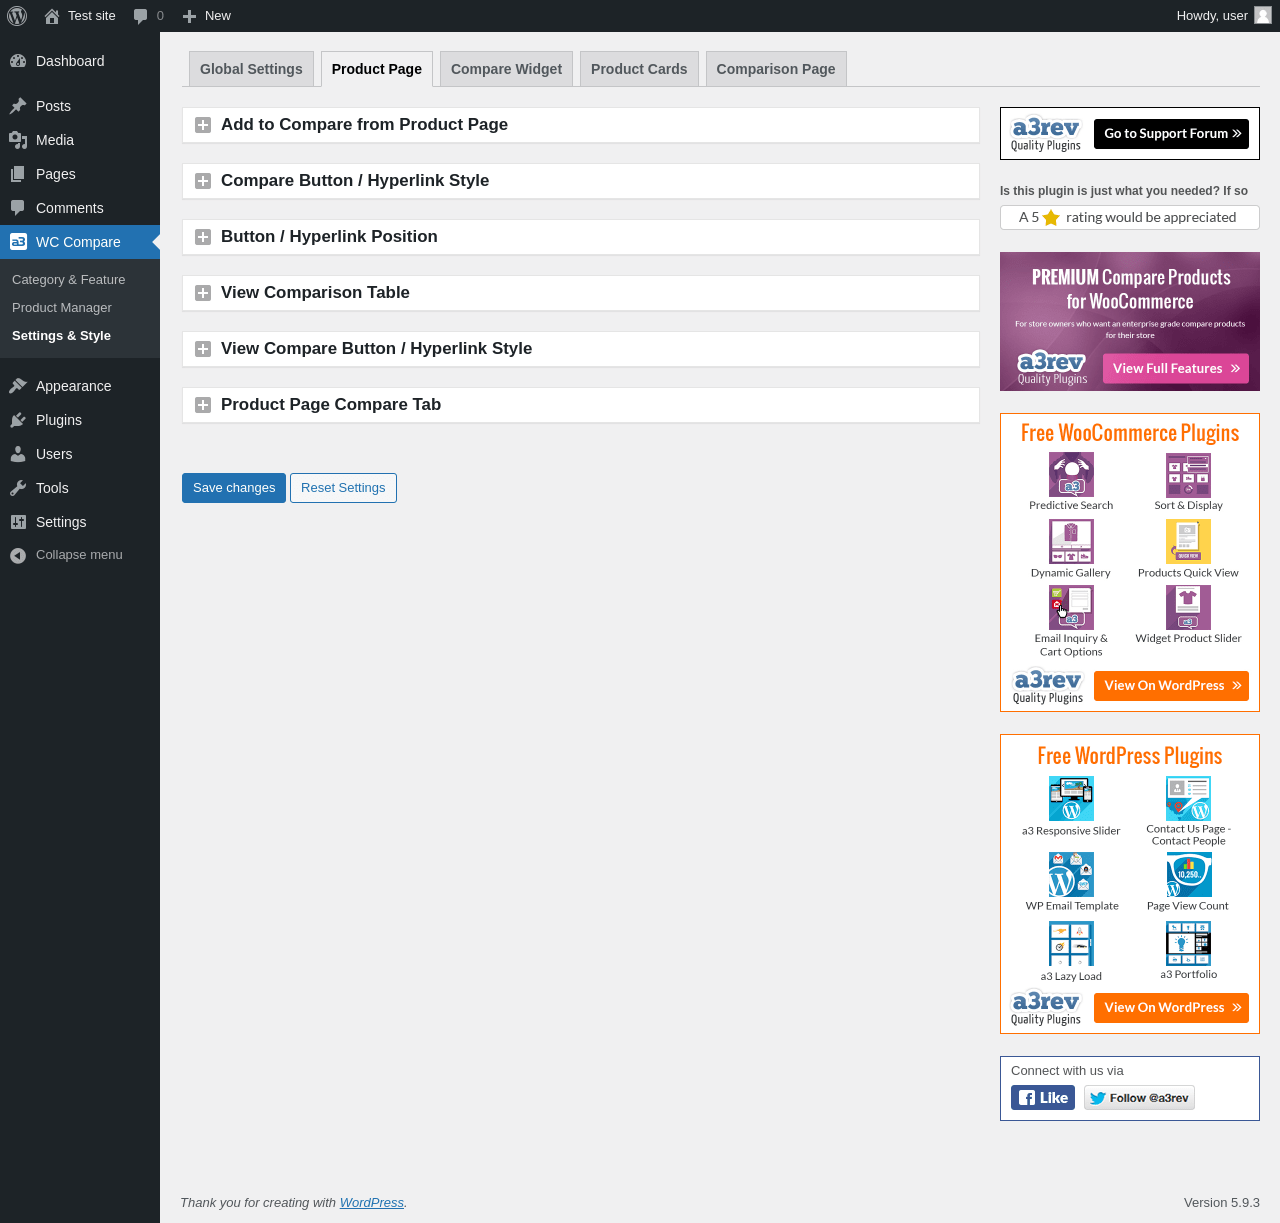Open the comments bubble in admin bar
The height and width of the screenshot is (1223, 1280).
coord(140,16)
